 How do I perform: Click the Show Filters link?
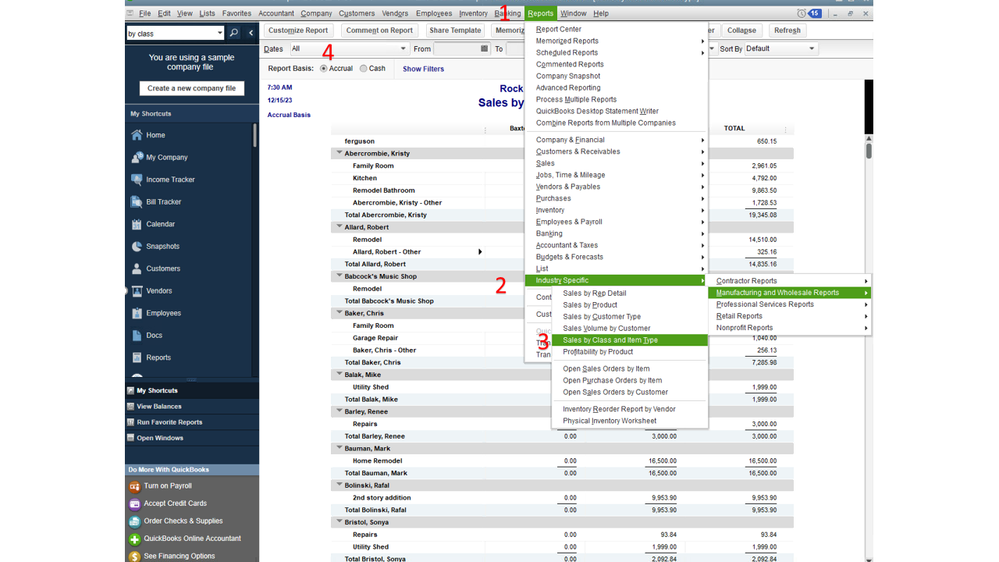pyautogui.click(x=423, y=69)
